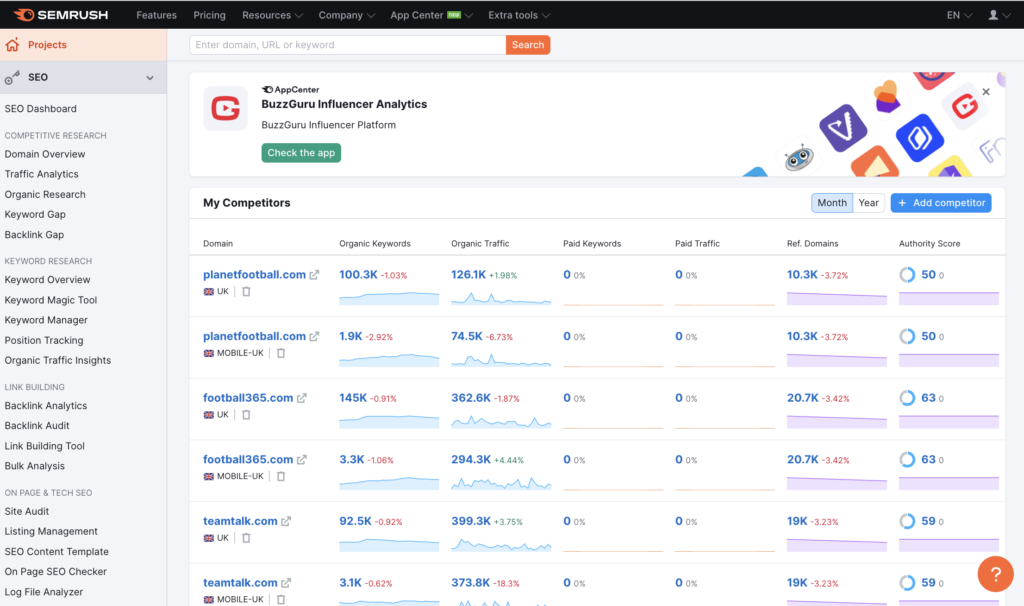Open Traffic Analytics in sidebar
This screenshot has width=1024, height=606.
pyautogui.click(x=42, y=174)
